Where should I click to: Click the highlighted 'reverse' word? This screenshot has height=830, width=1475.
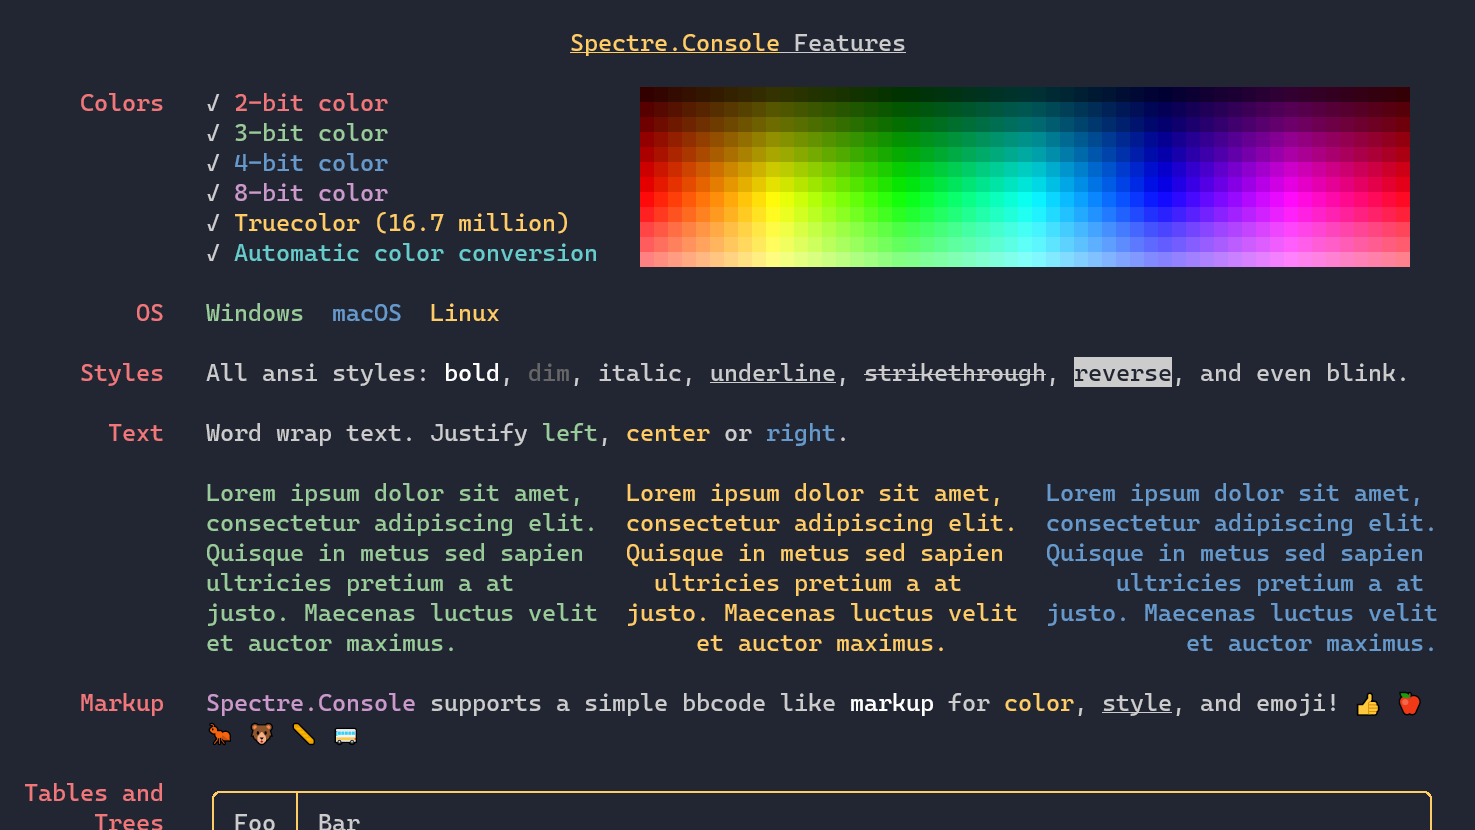[x=1123, y=372]
